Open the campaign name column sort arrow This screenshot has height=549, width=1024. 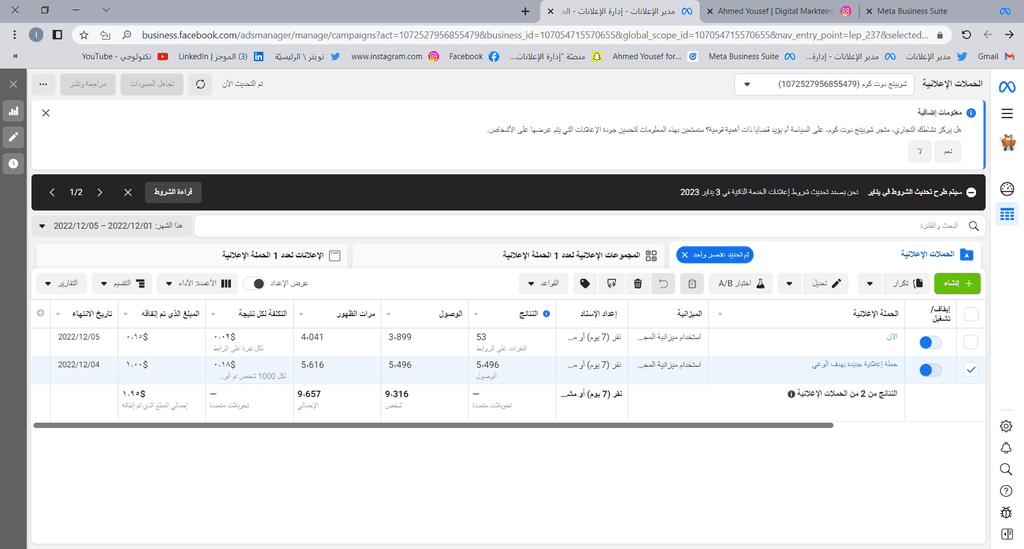pyautogui.click(x=720, y=314)
